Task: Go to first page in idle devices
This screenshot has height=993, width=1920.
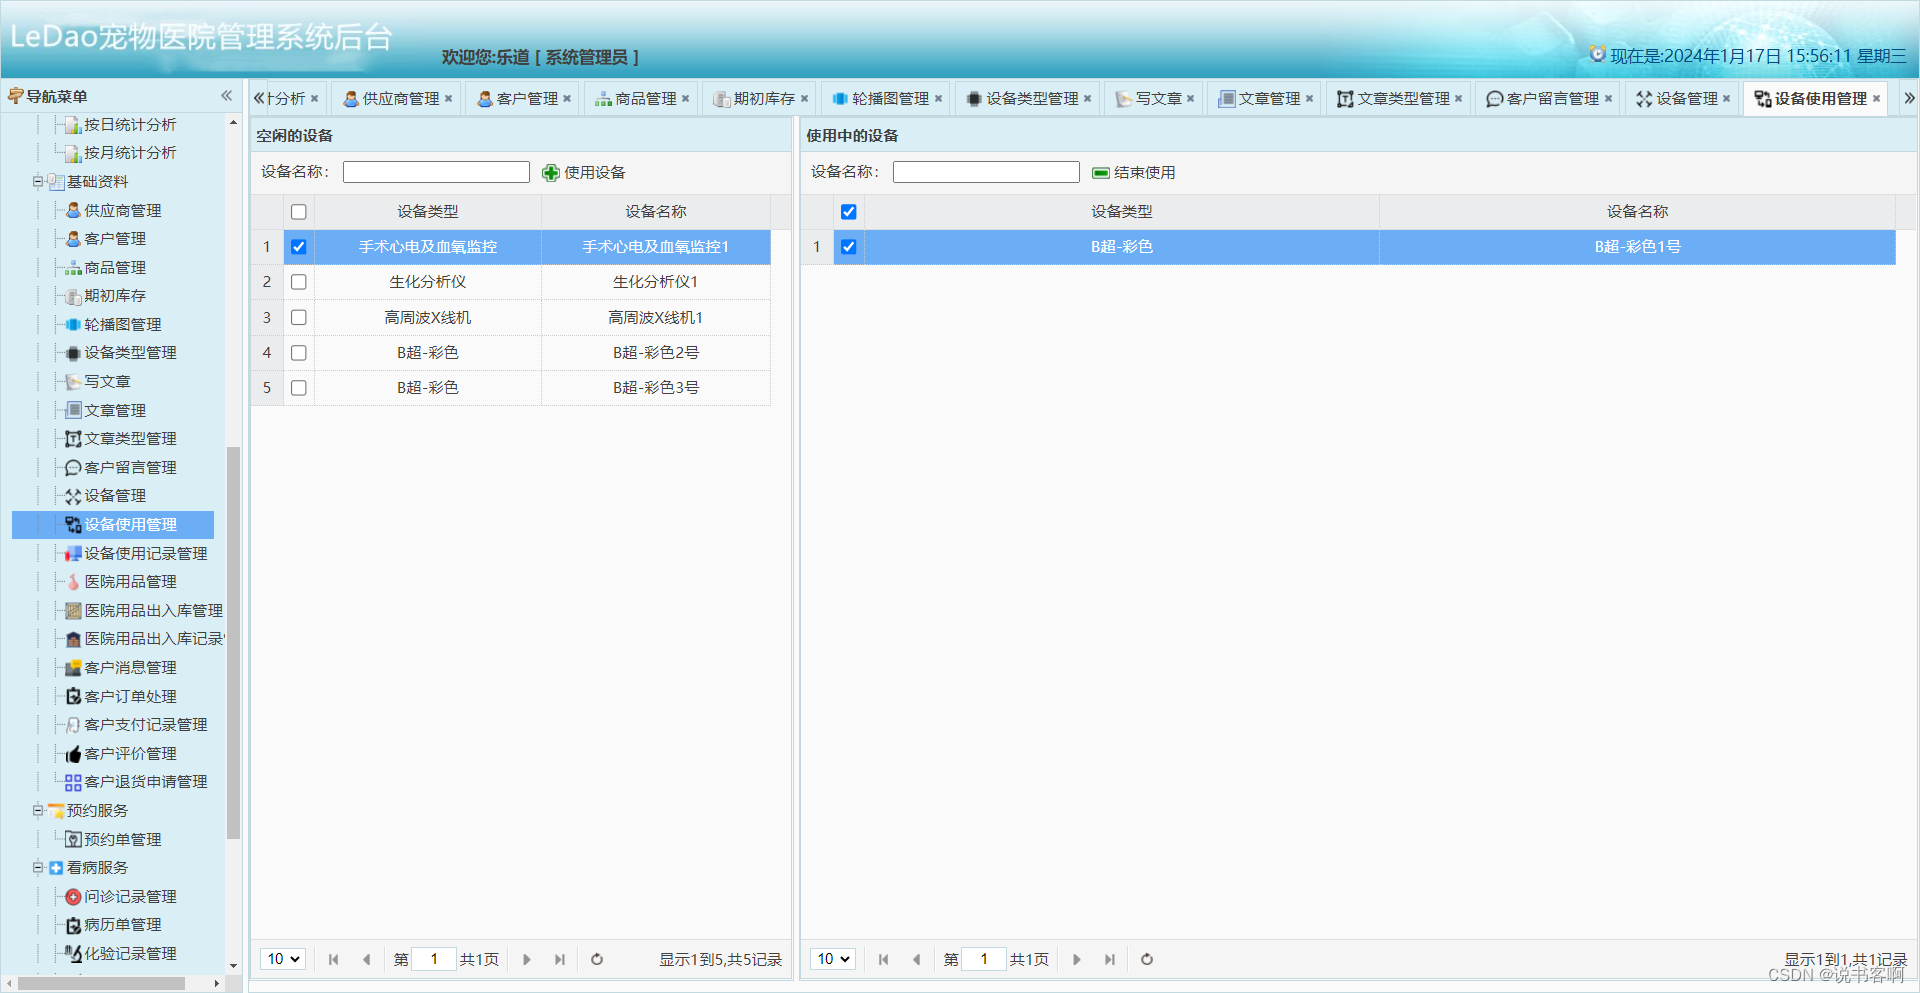Action: pos(333,959)
